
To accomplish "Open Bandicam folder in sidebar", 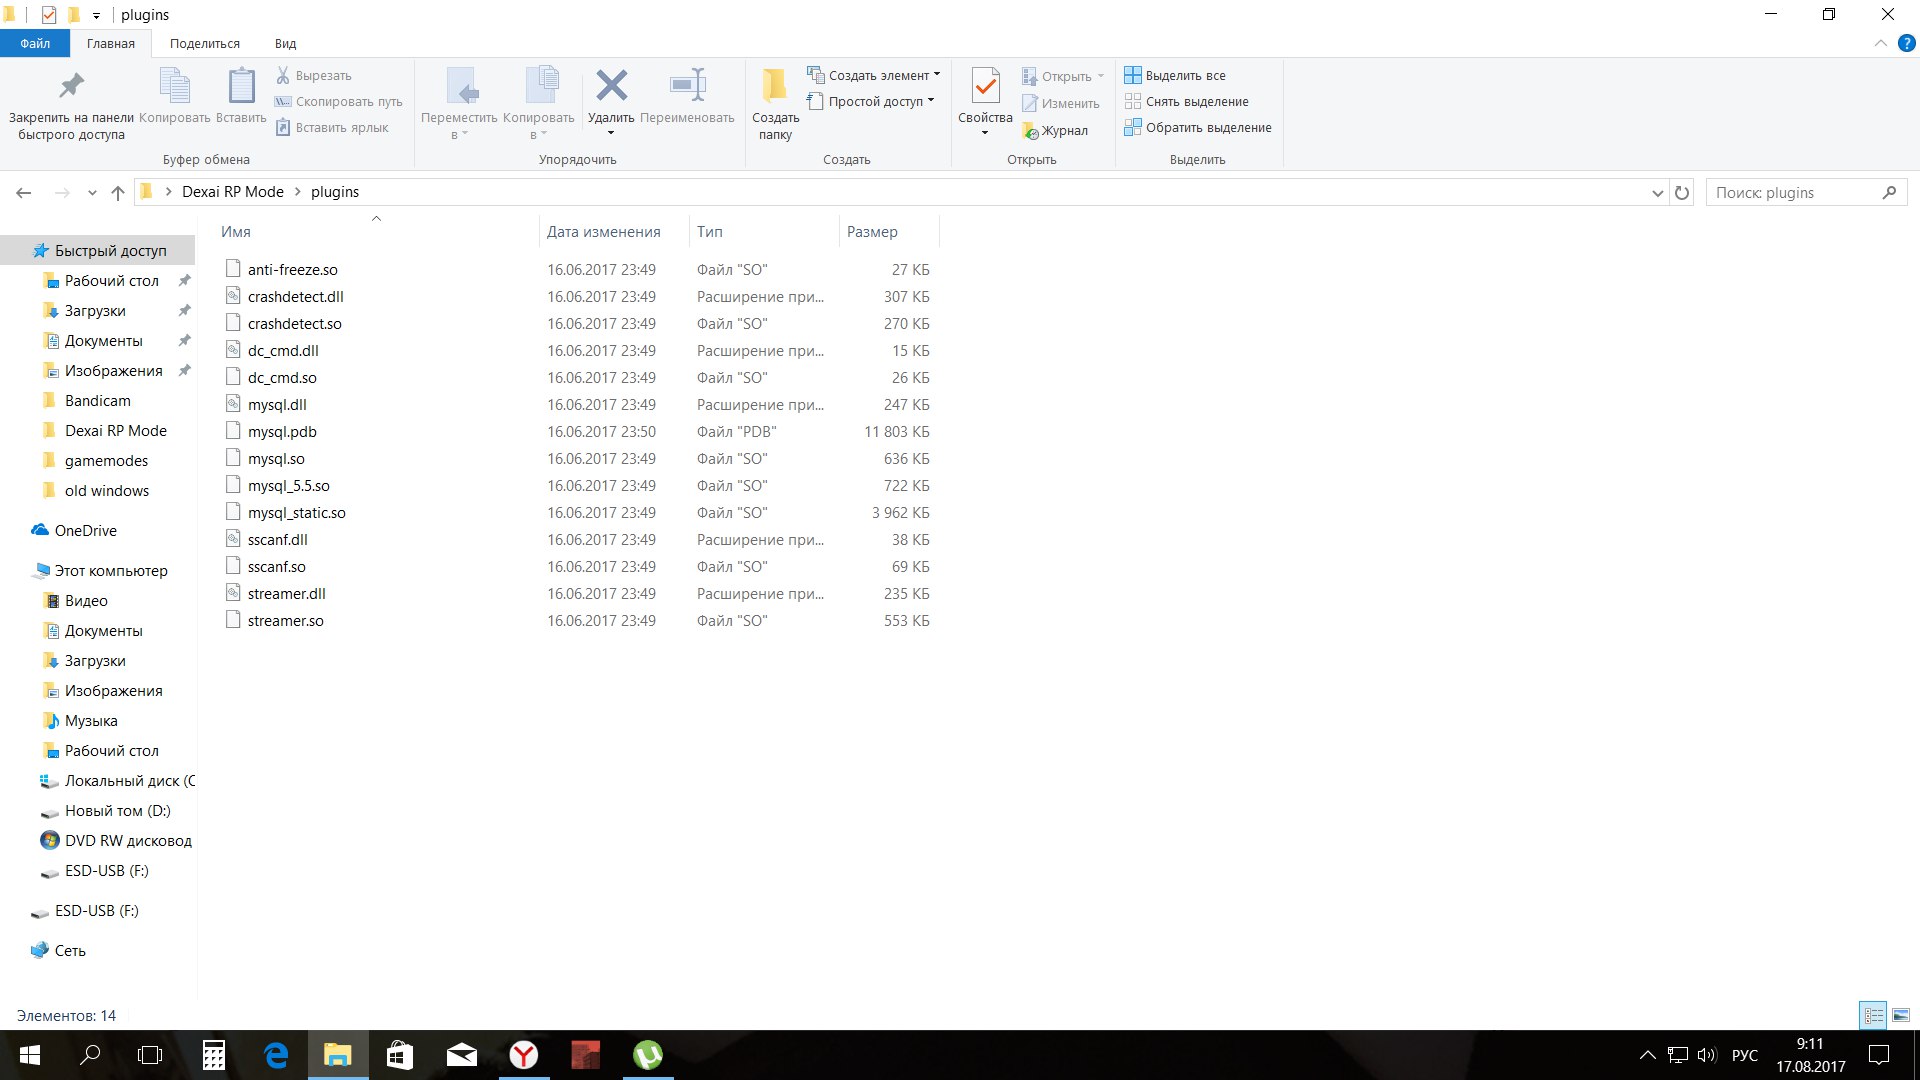I will pyautogui.click(x=98, y=400).
